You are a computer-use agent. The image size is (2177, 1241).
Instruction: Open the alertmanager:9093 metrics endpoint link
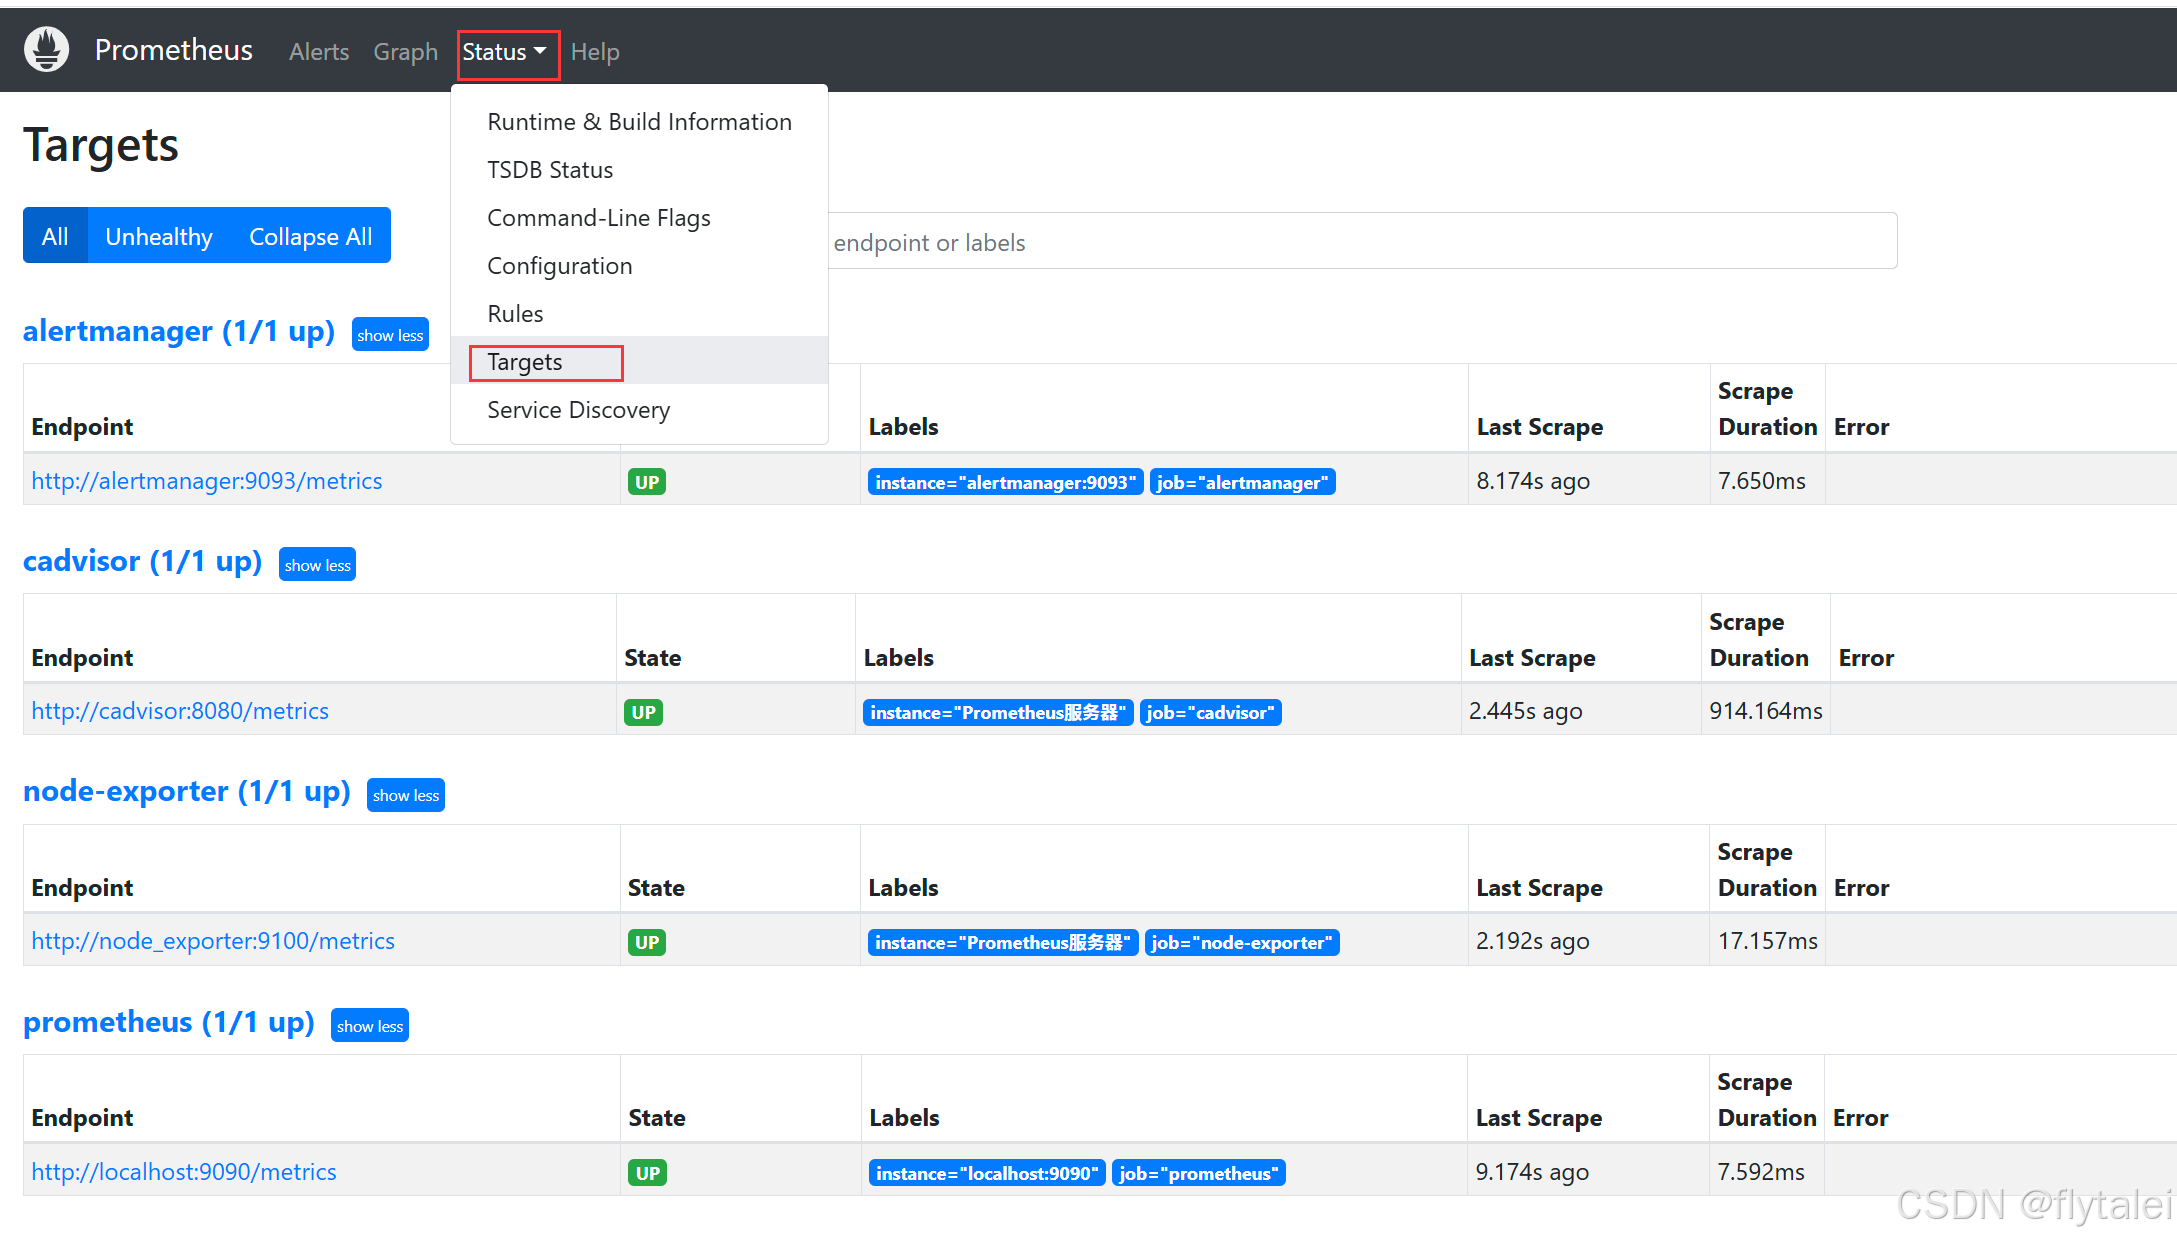206,481
